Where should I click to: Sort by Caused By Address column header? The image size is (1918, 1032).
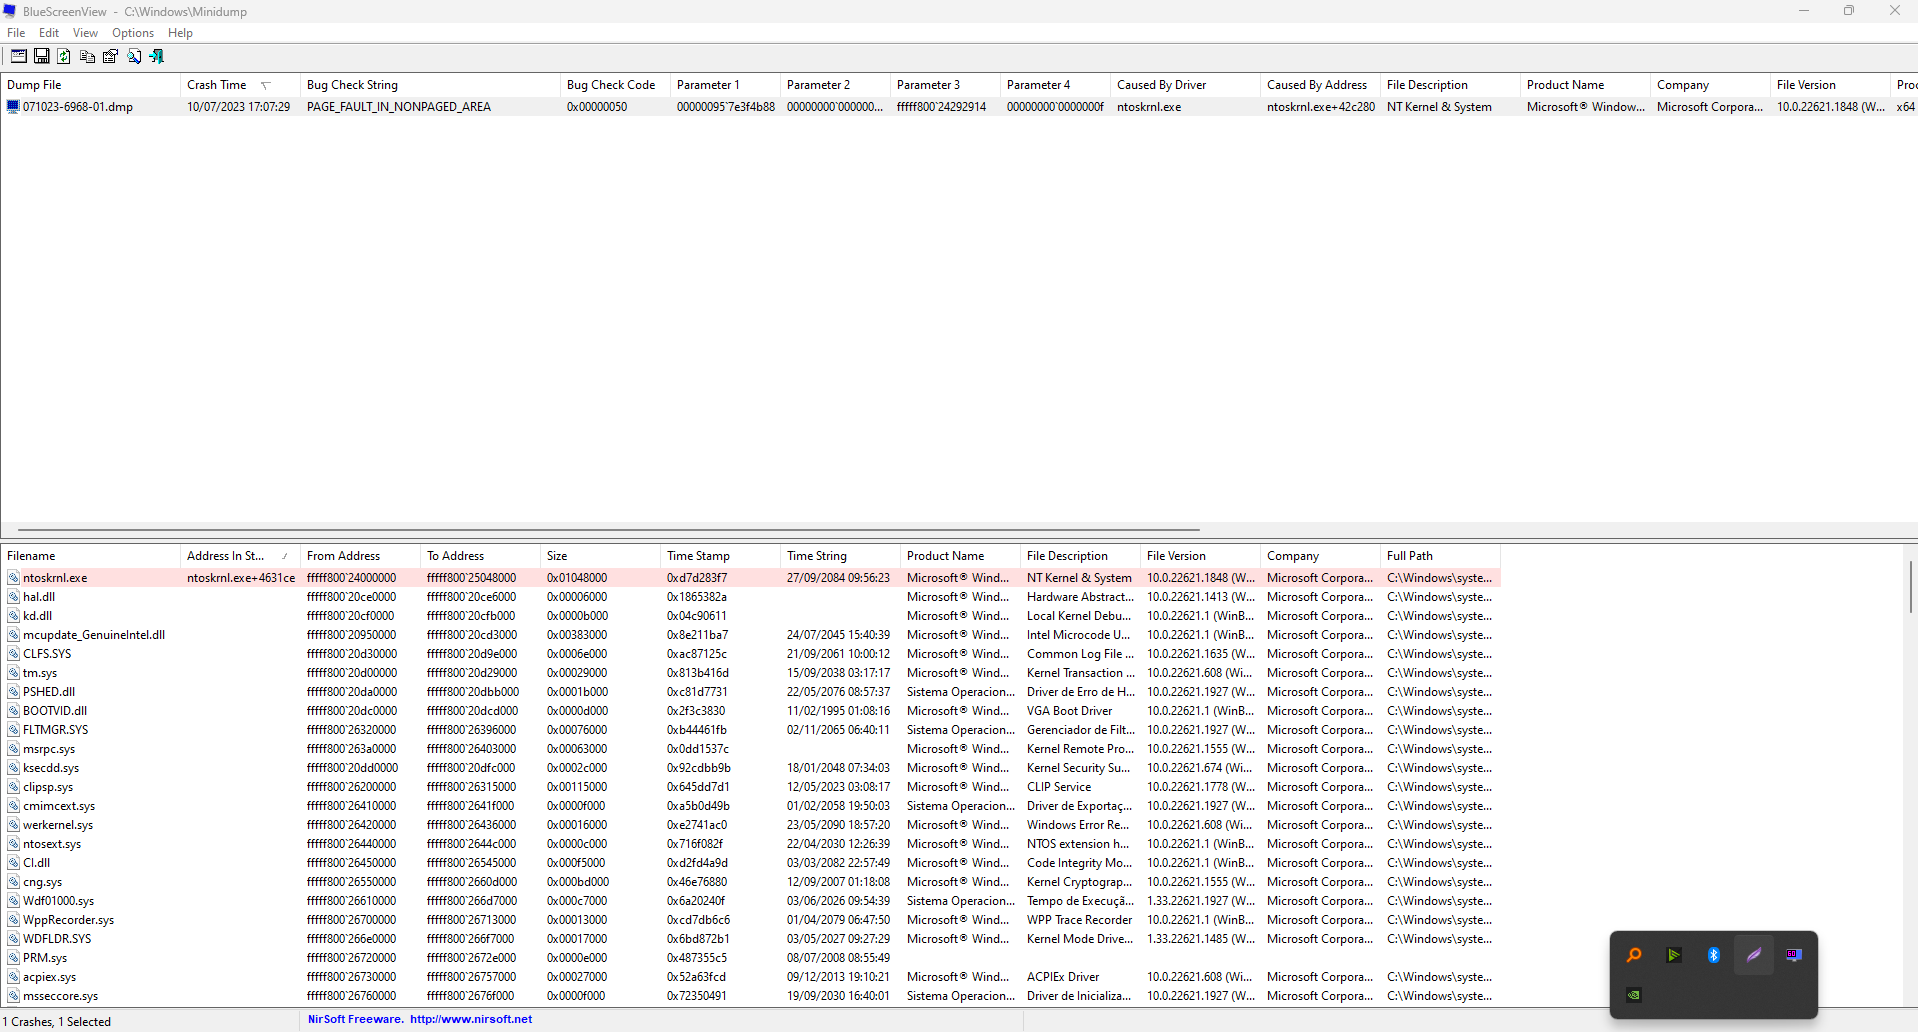[x=1320, y=85]
